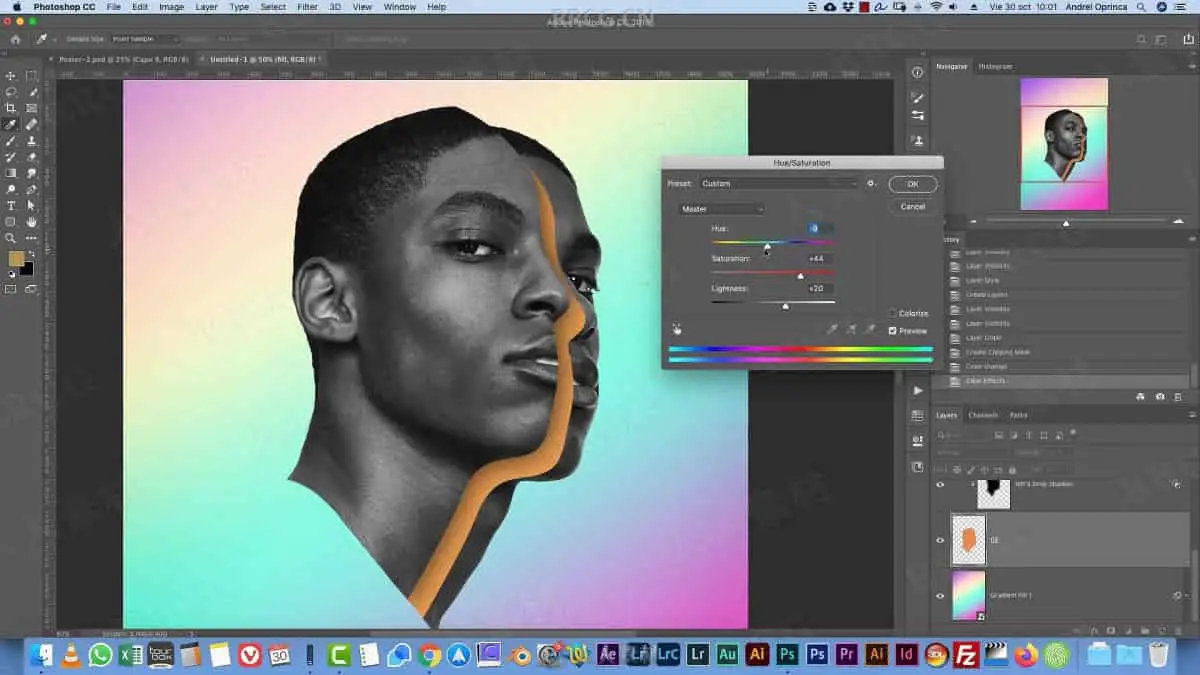Select the Spot Healing Brush tool
The width and height of the screenshot is (1200, 675).
click(32, 125)
